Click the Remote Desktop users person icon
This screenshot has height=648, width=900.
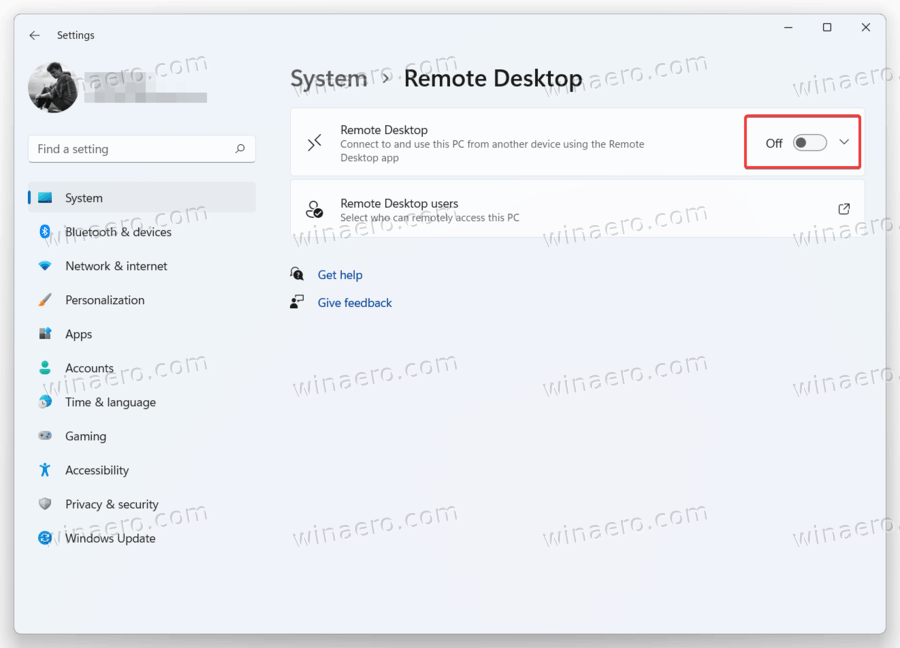(x=315, y=209)
